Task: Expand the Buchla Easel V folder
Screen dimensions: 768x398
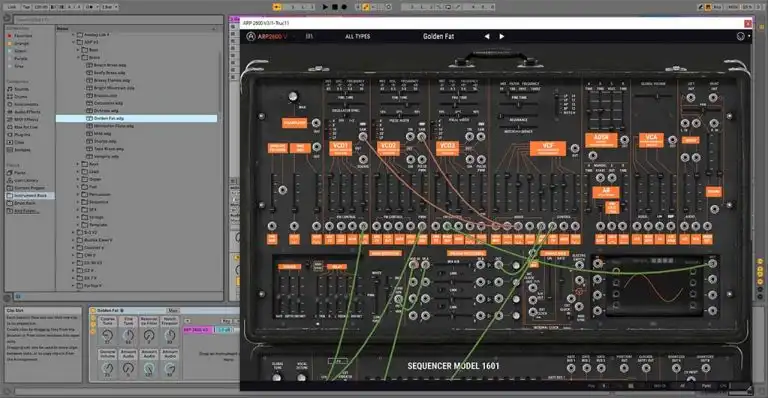Action: 73,240
